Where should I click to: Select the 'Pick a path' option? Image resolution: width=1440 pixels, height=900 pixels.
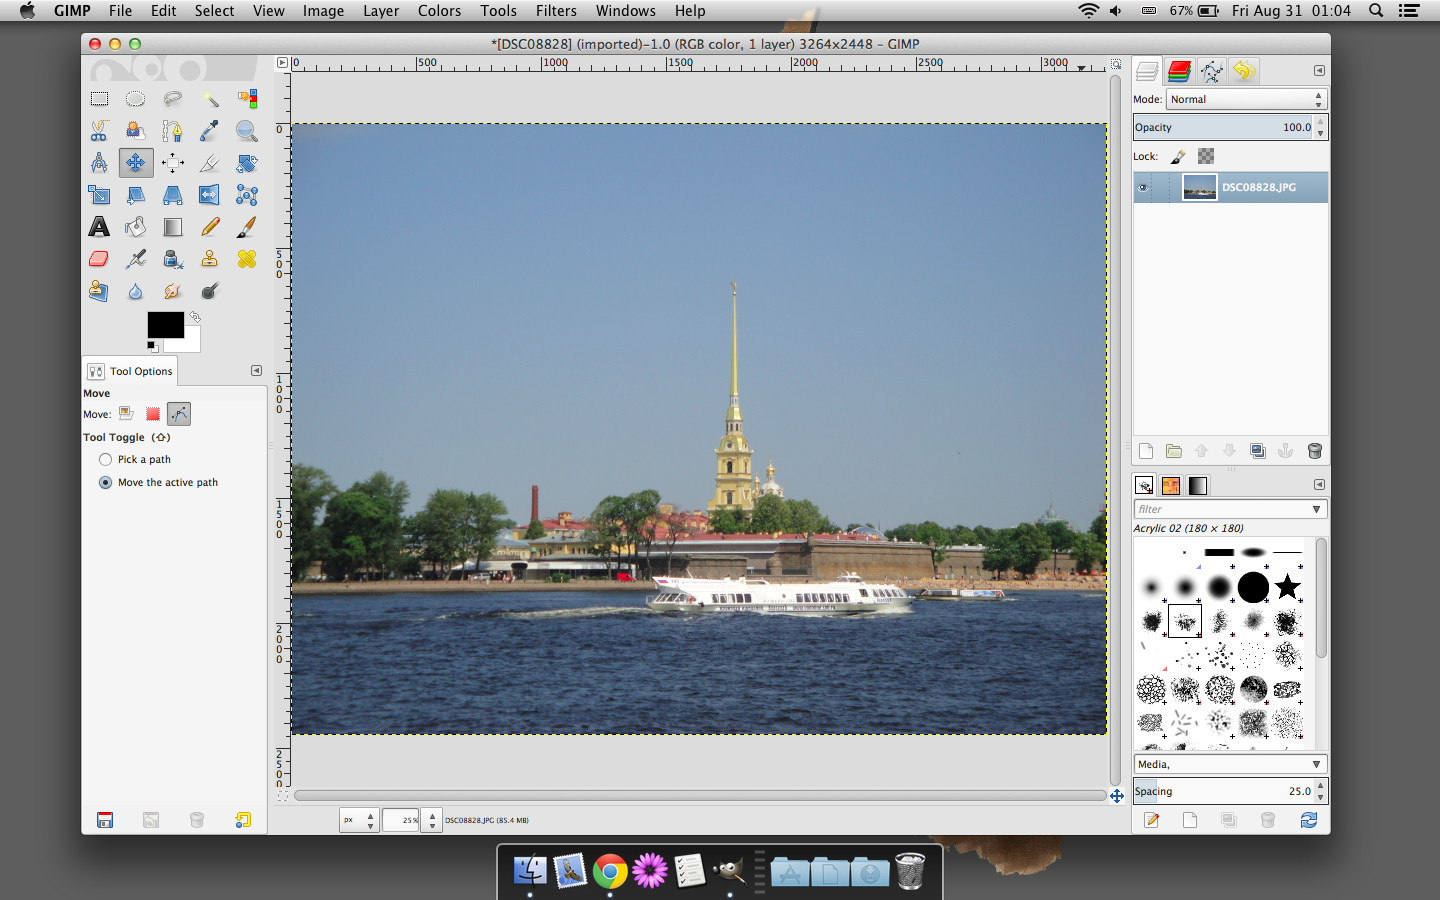(x=106, y=460)
